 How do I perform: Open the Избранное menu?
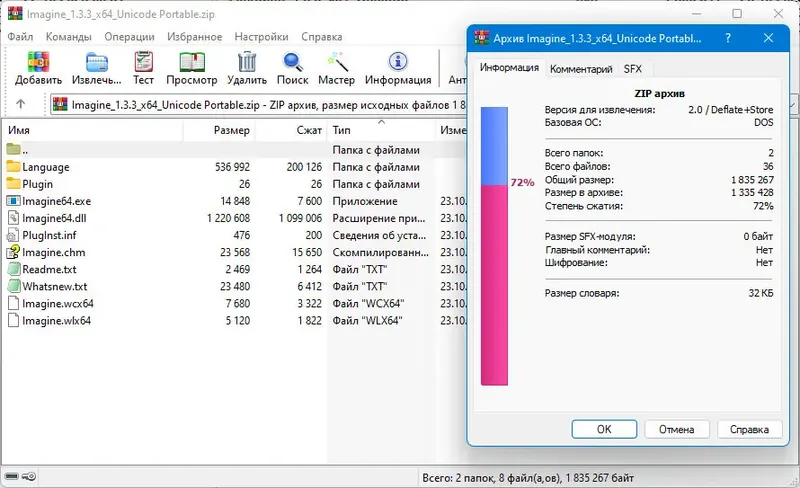(194, 37)
